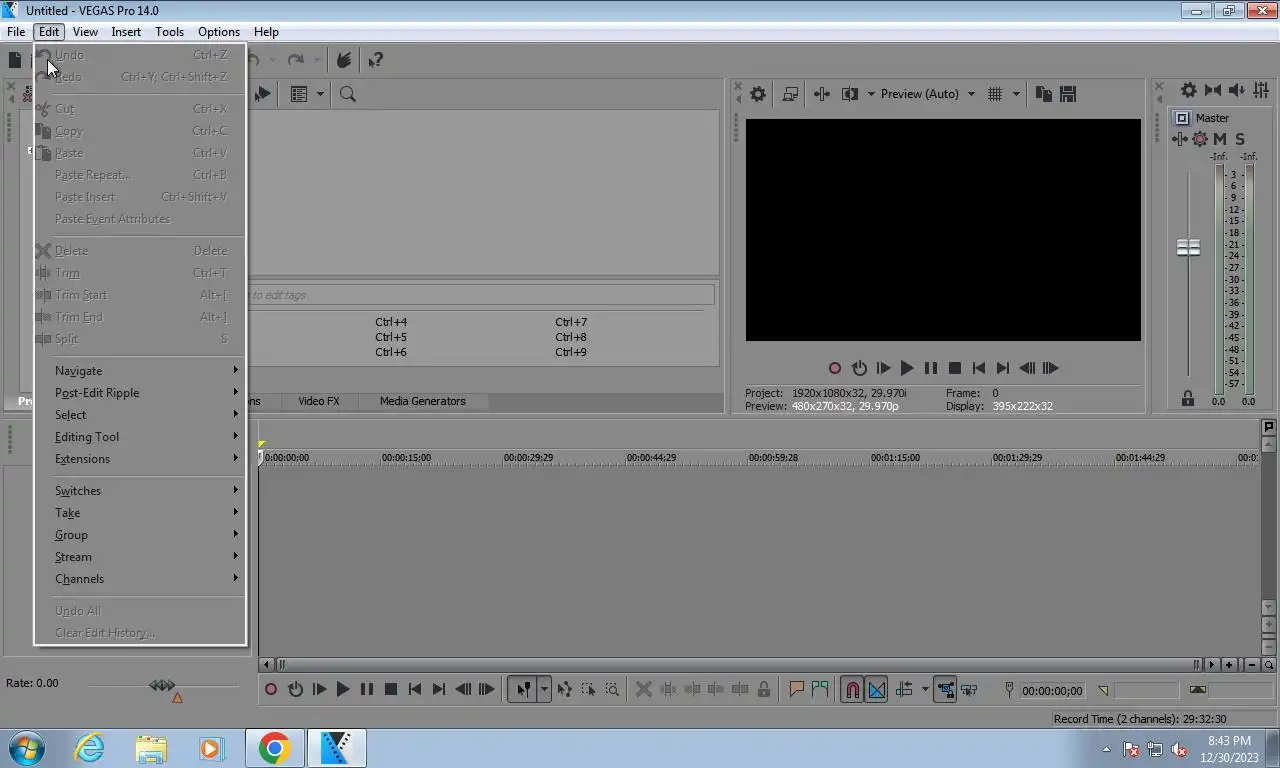Image resolution: width=1280 pixels, height=768 pixels.
Task: Toggle the Master fader channel lock
Action: (x=1188, y=399)
